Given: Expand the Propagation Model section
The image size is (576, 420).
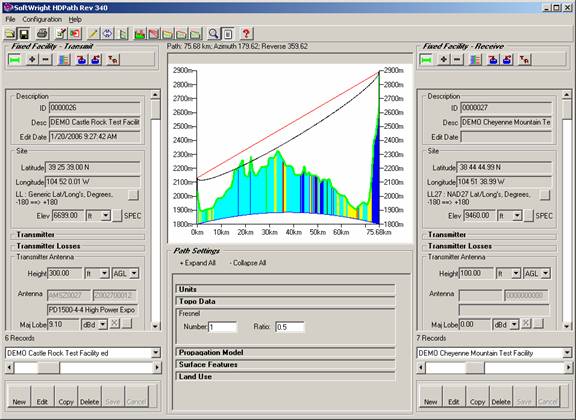Looking at the screenshot, I should [x=285, y=352].
